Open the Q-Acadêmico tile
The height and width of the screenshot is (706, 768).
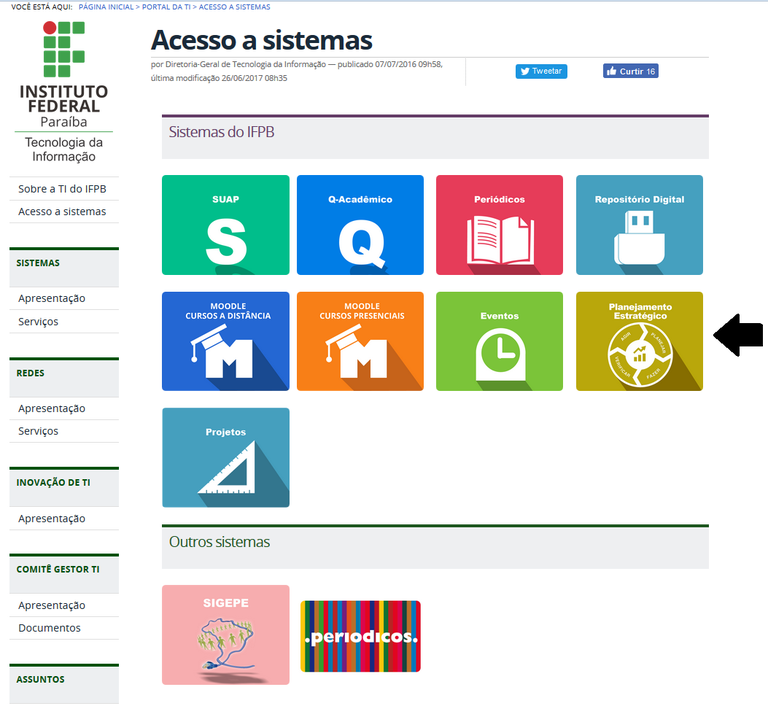click(360, 225)
